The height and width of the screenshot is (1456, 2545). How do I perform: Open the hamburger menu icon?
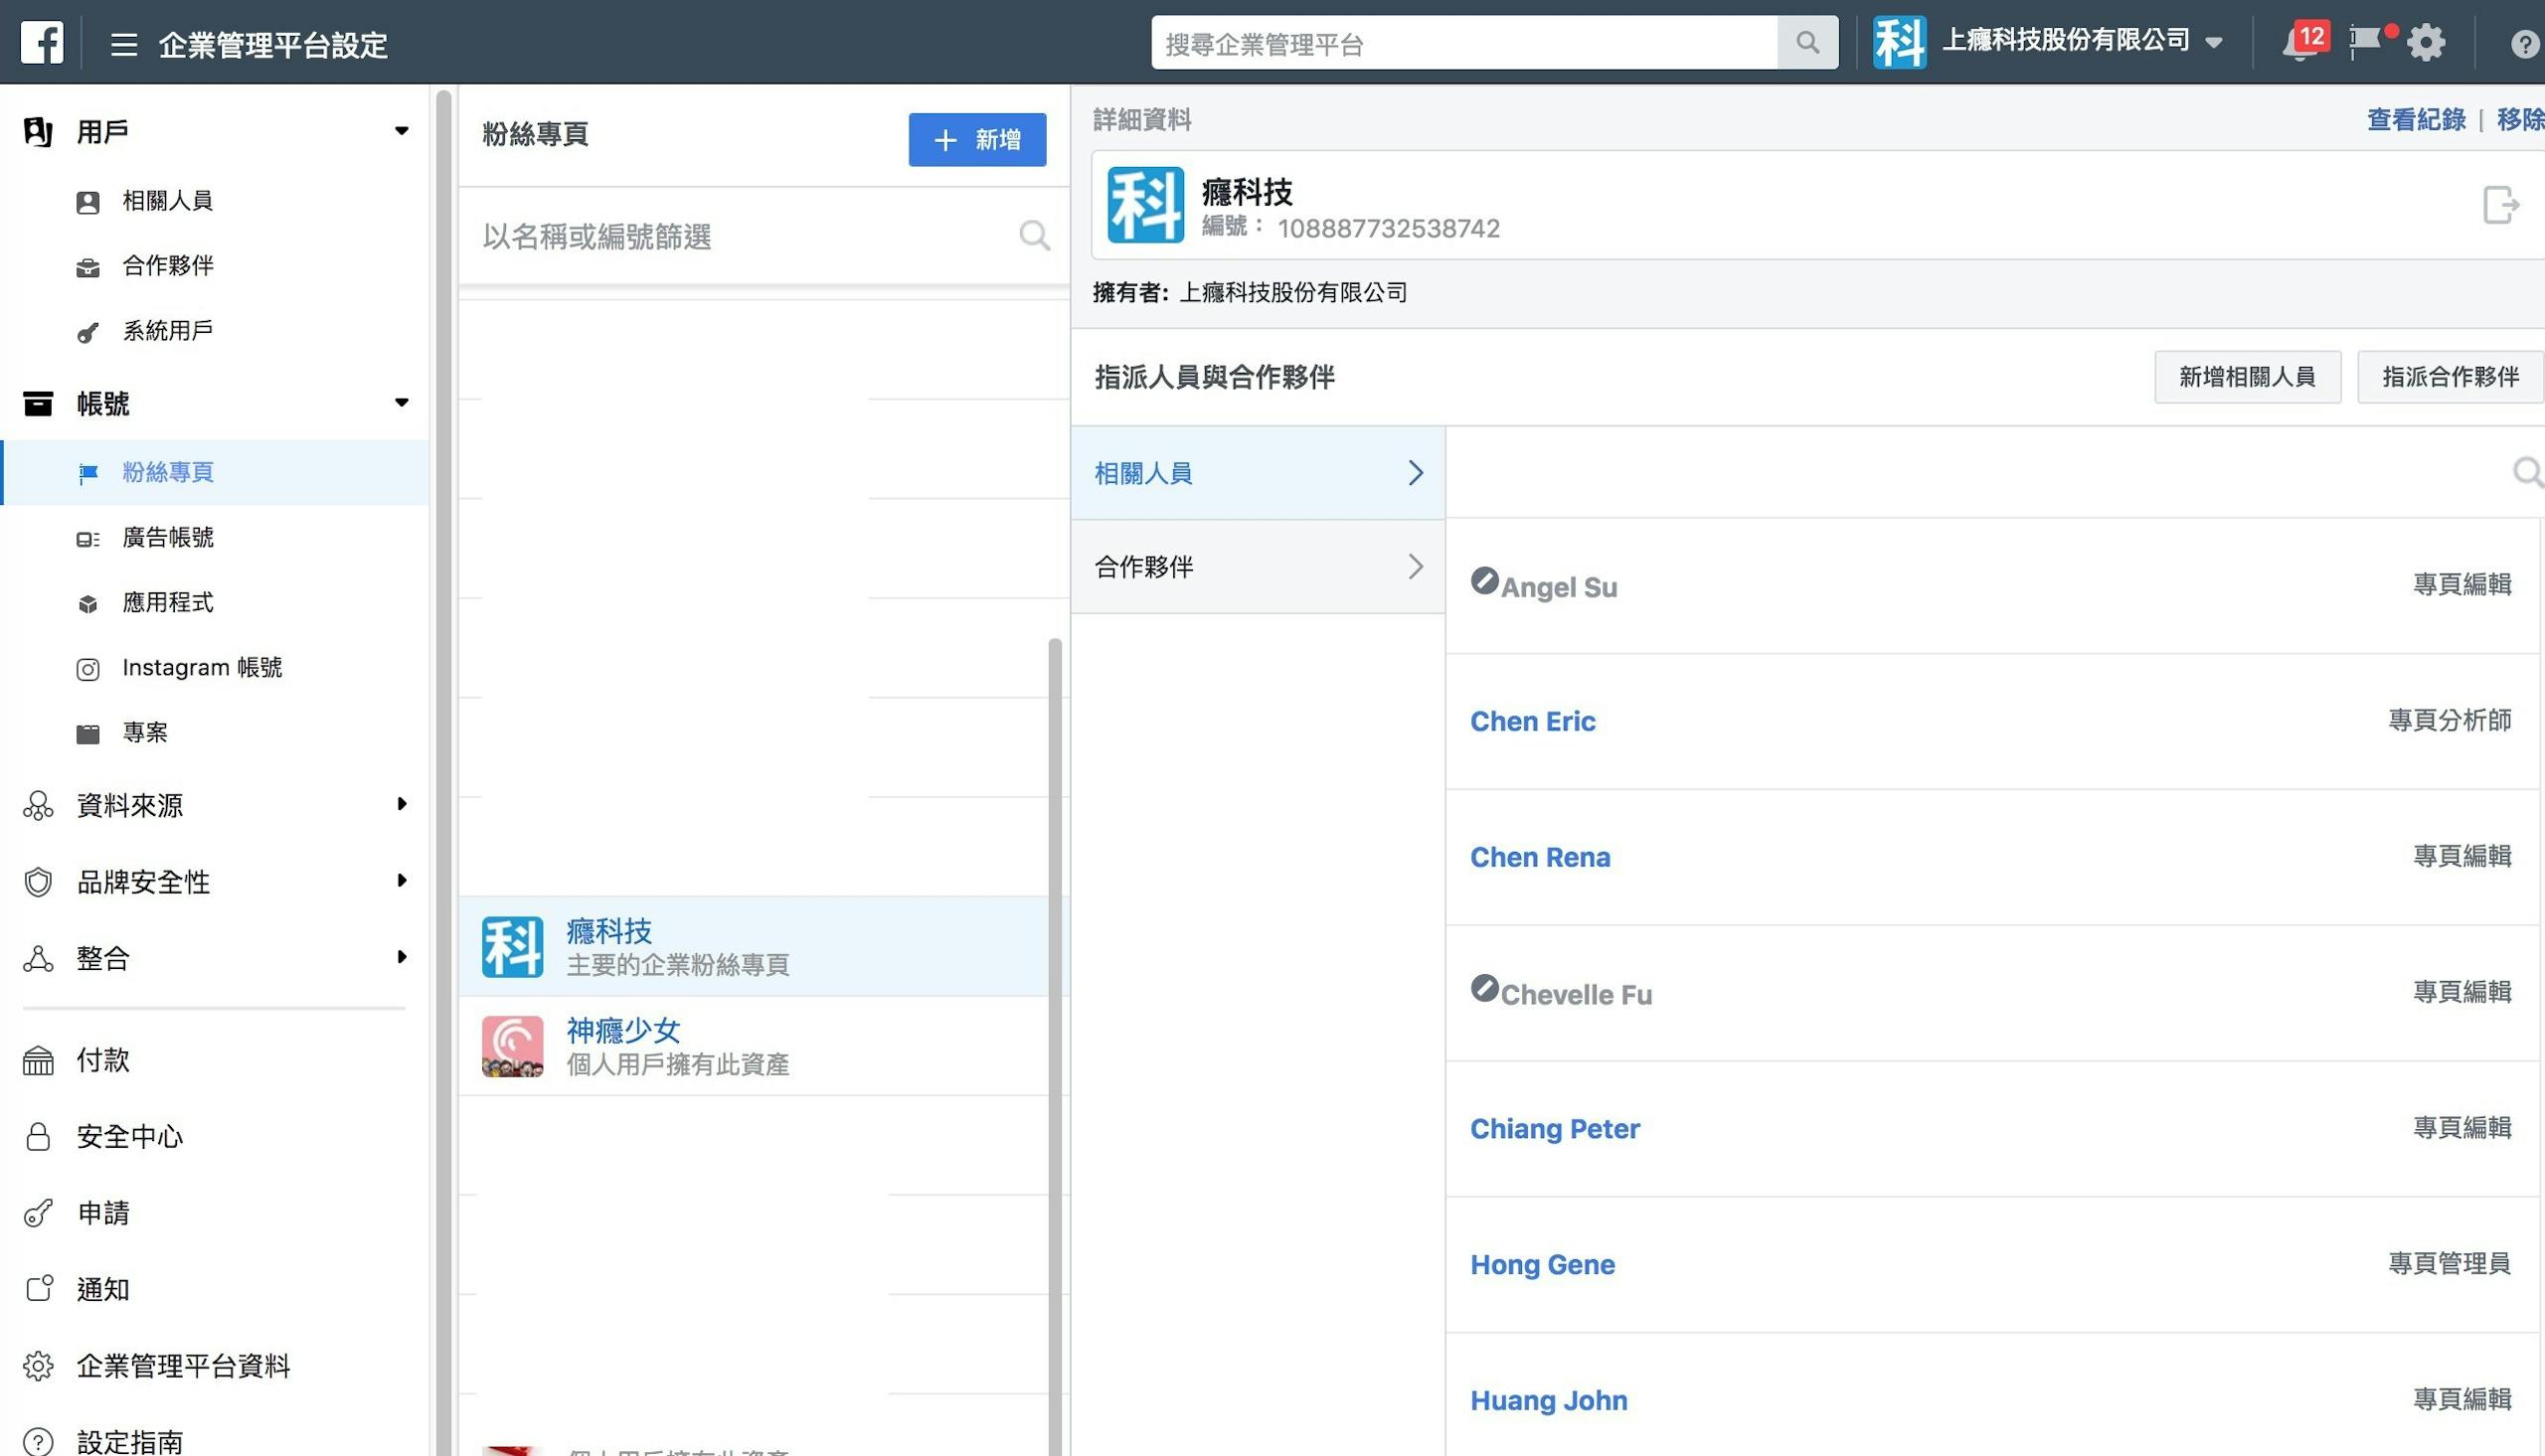[124, 44]
